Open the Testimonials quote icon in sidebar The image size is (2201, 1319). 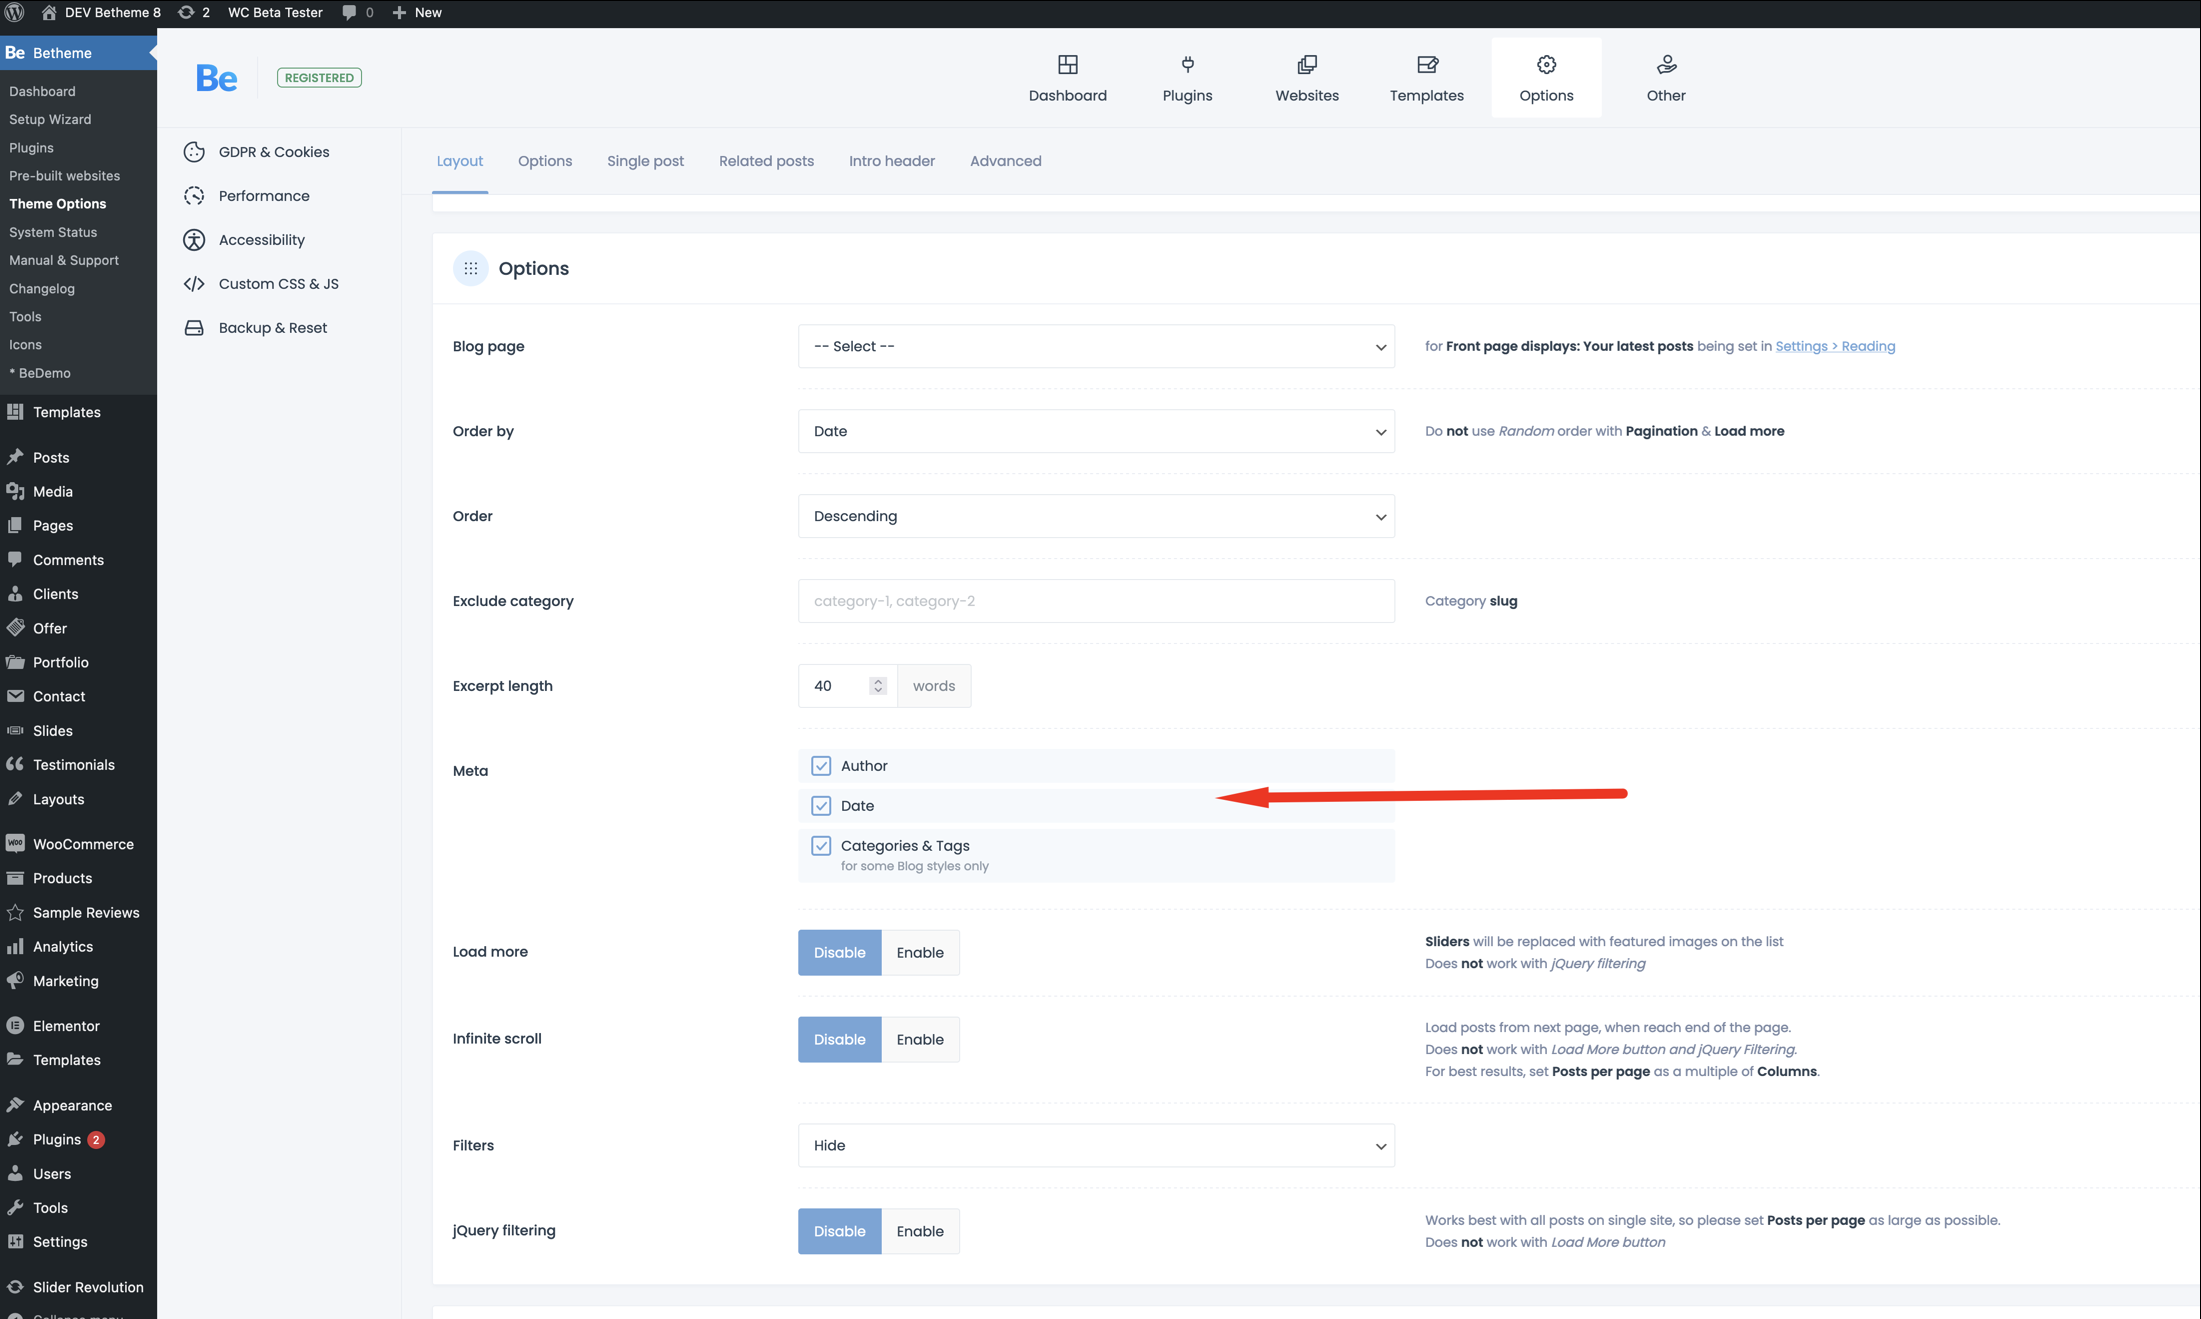pyautogui.click(x=15, y=764)
